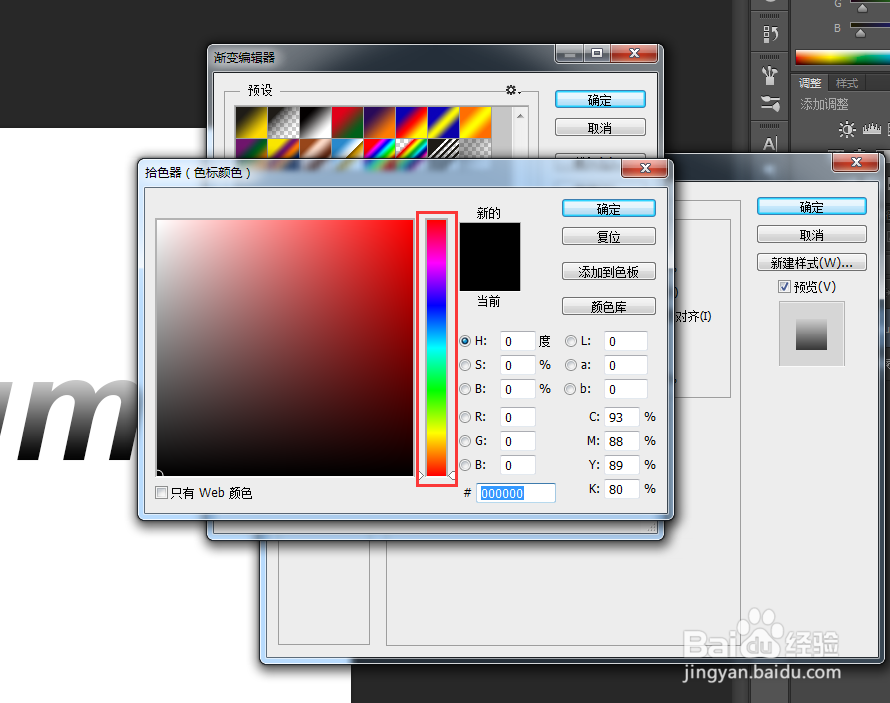
Task: Open the History panel icon
Action: point(770,34)
